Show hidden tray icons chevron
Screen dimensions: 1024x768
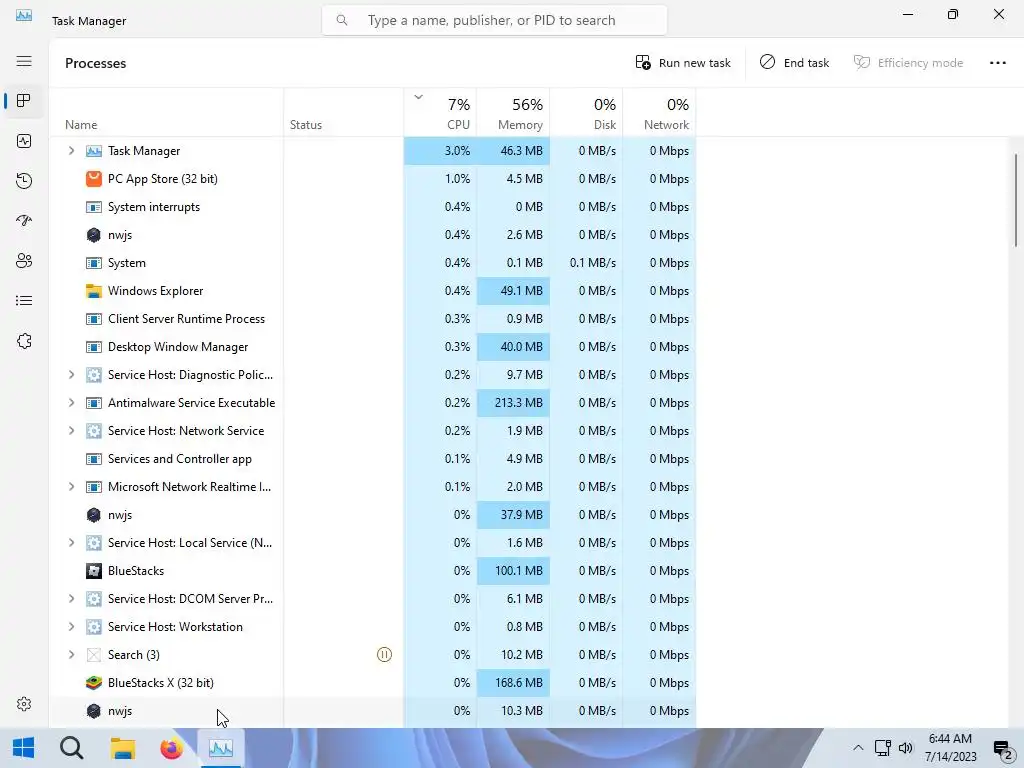point(858,748)
